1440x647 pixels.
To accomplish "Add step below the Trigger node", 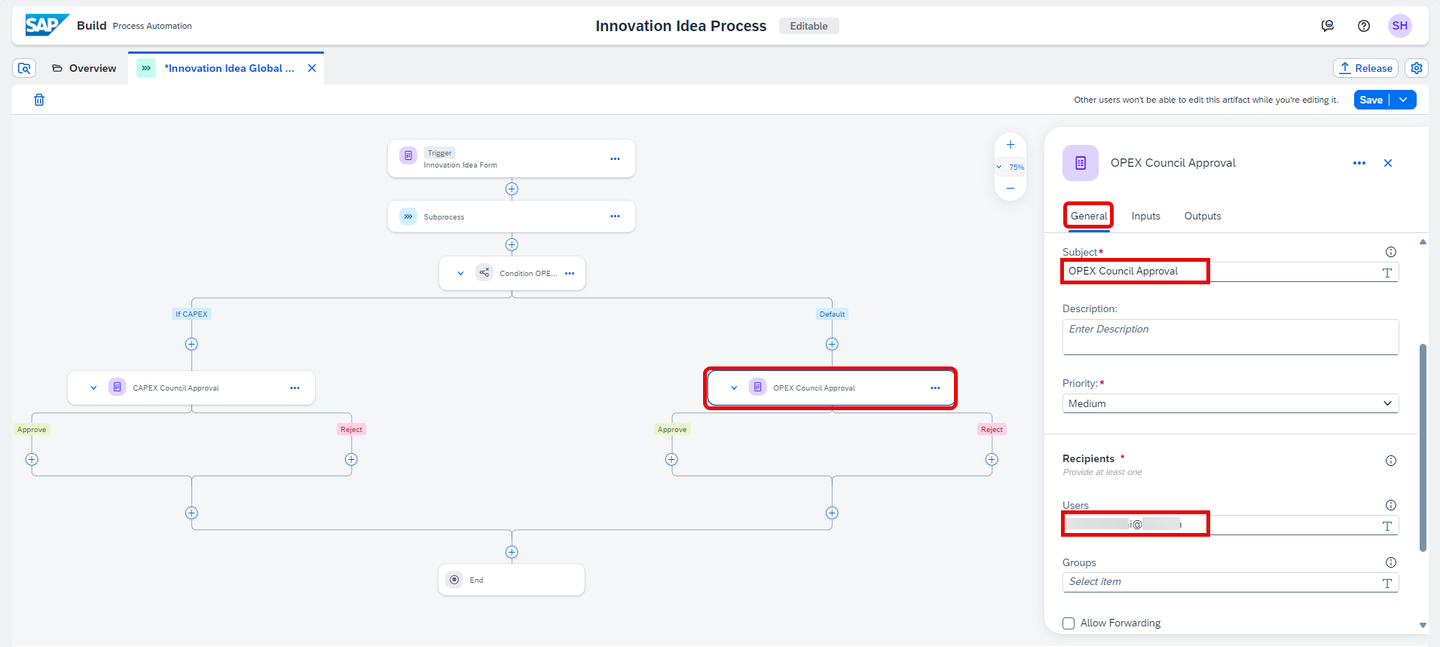I will pyautogui.click(x=511, y=188).
